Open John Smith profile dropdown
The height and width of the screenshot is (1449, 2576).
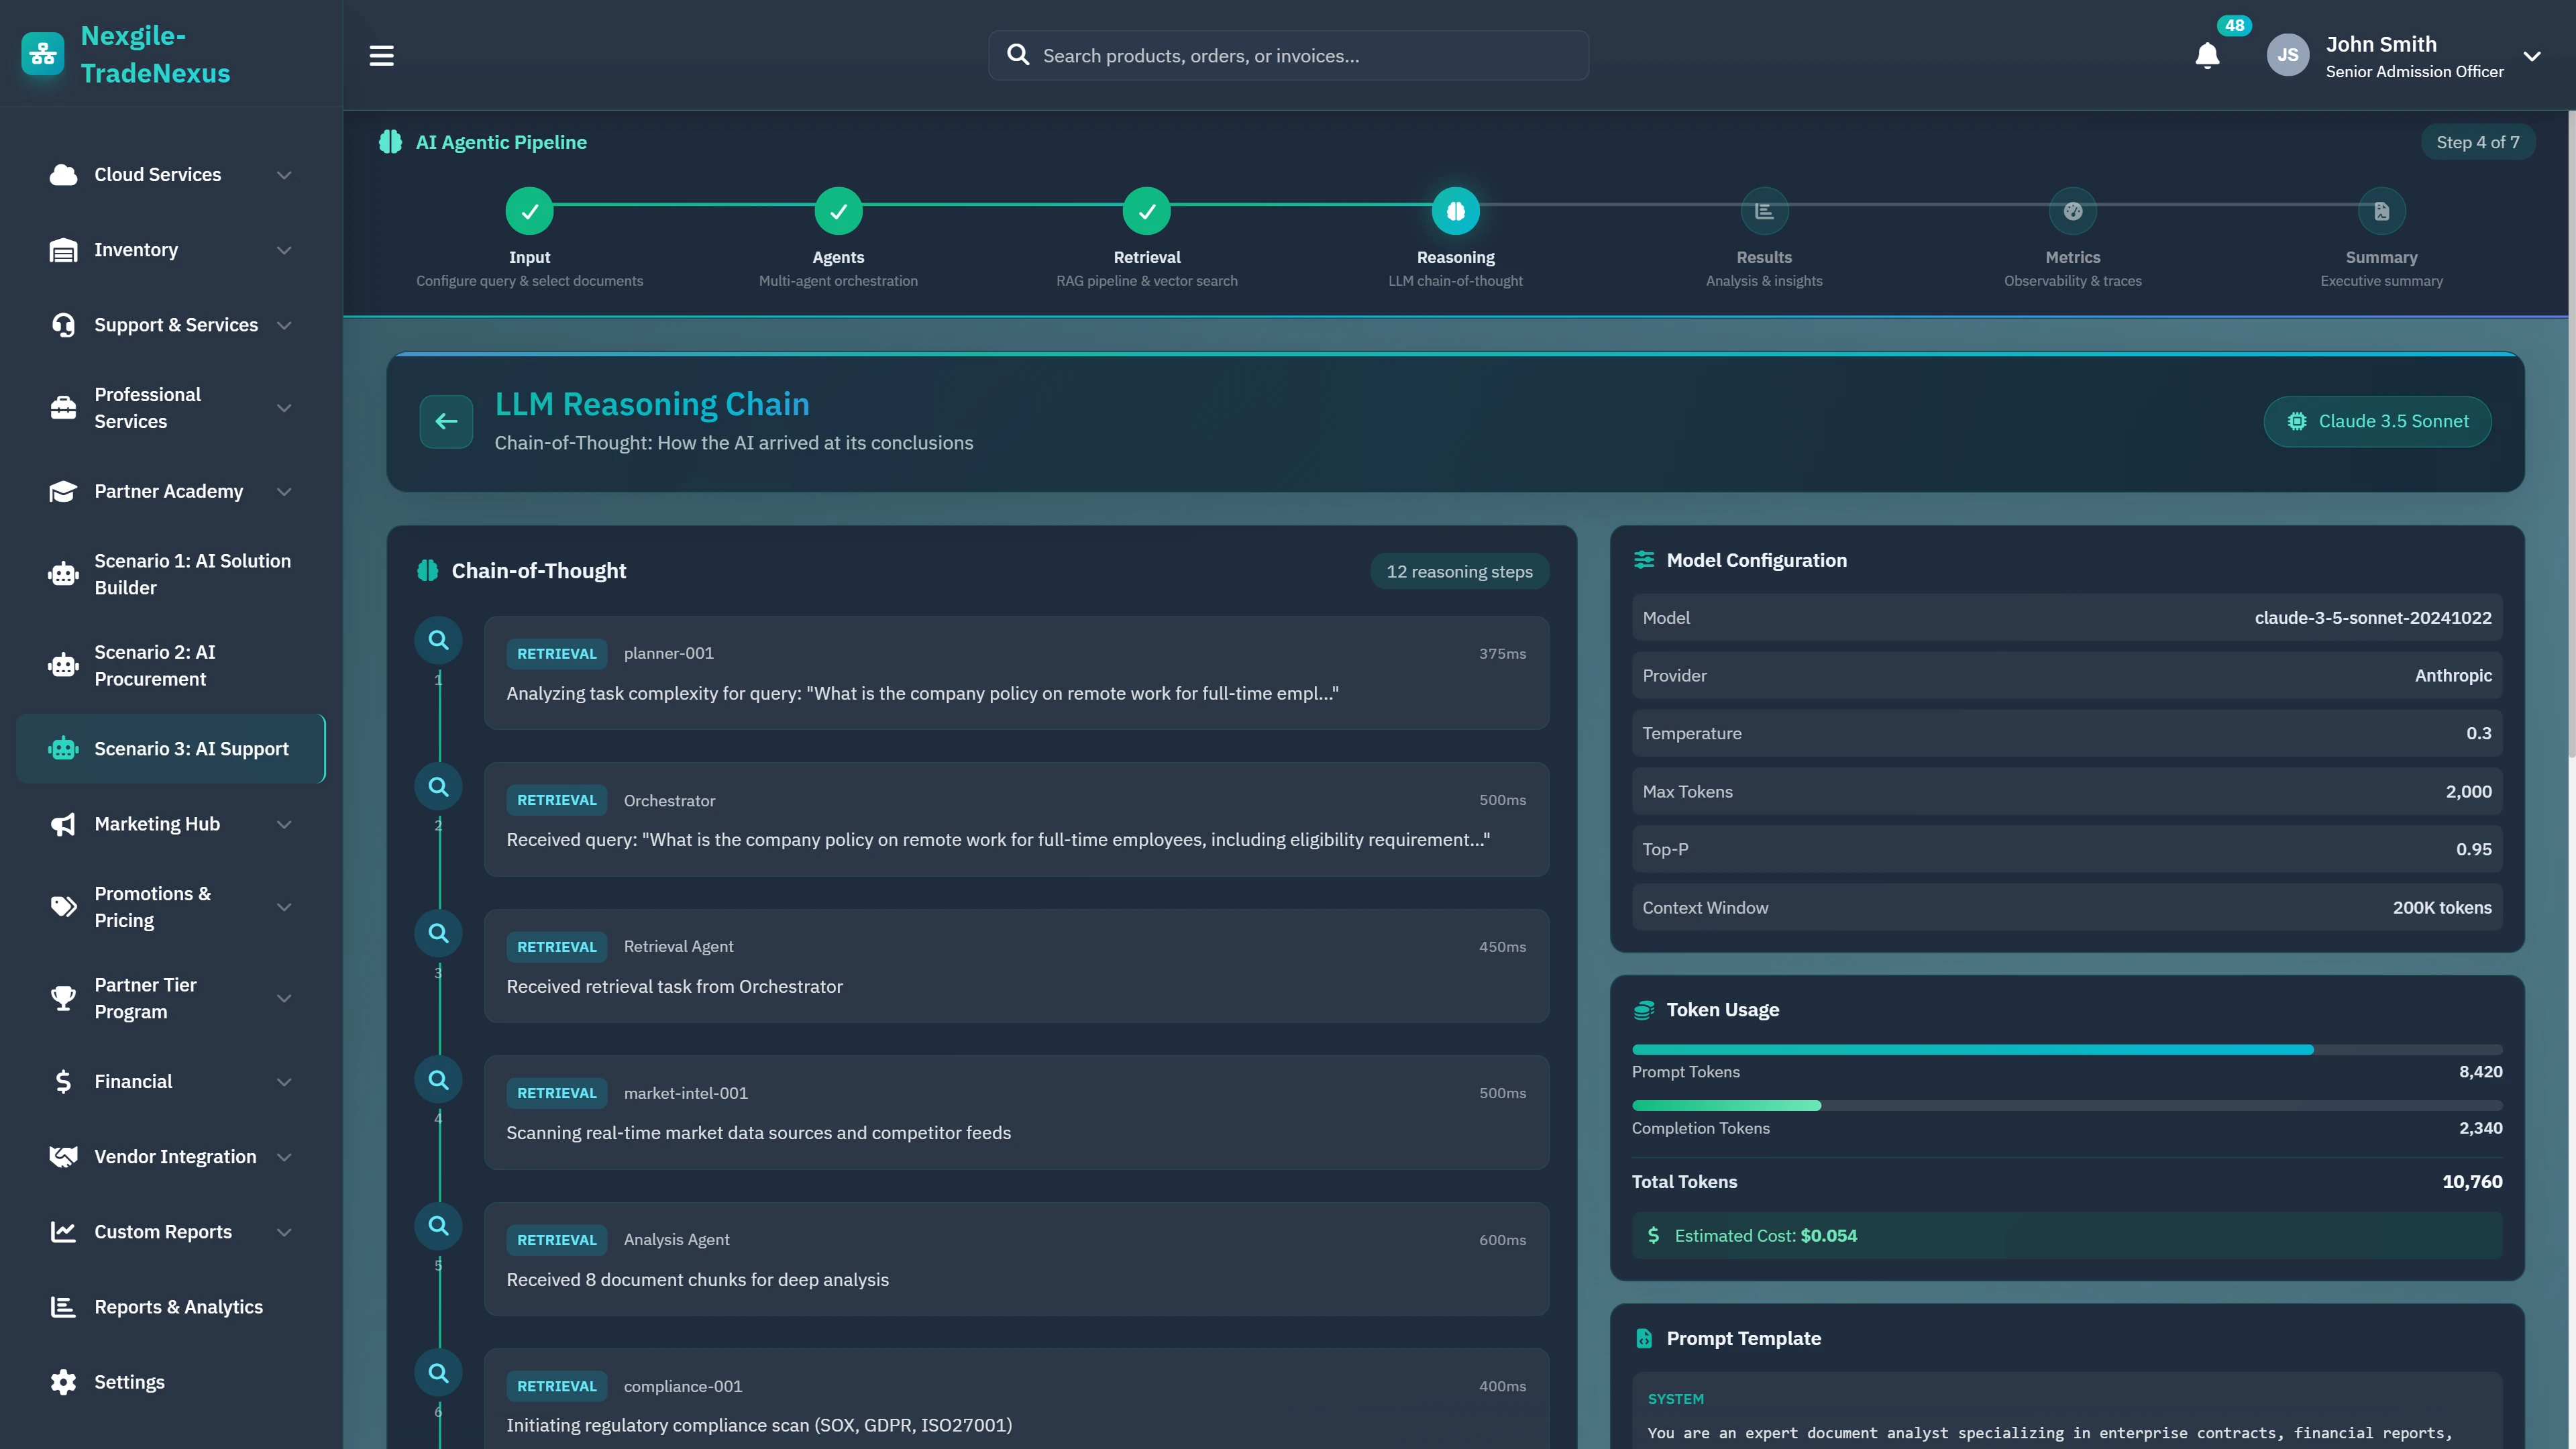tap(2531, 56)
